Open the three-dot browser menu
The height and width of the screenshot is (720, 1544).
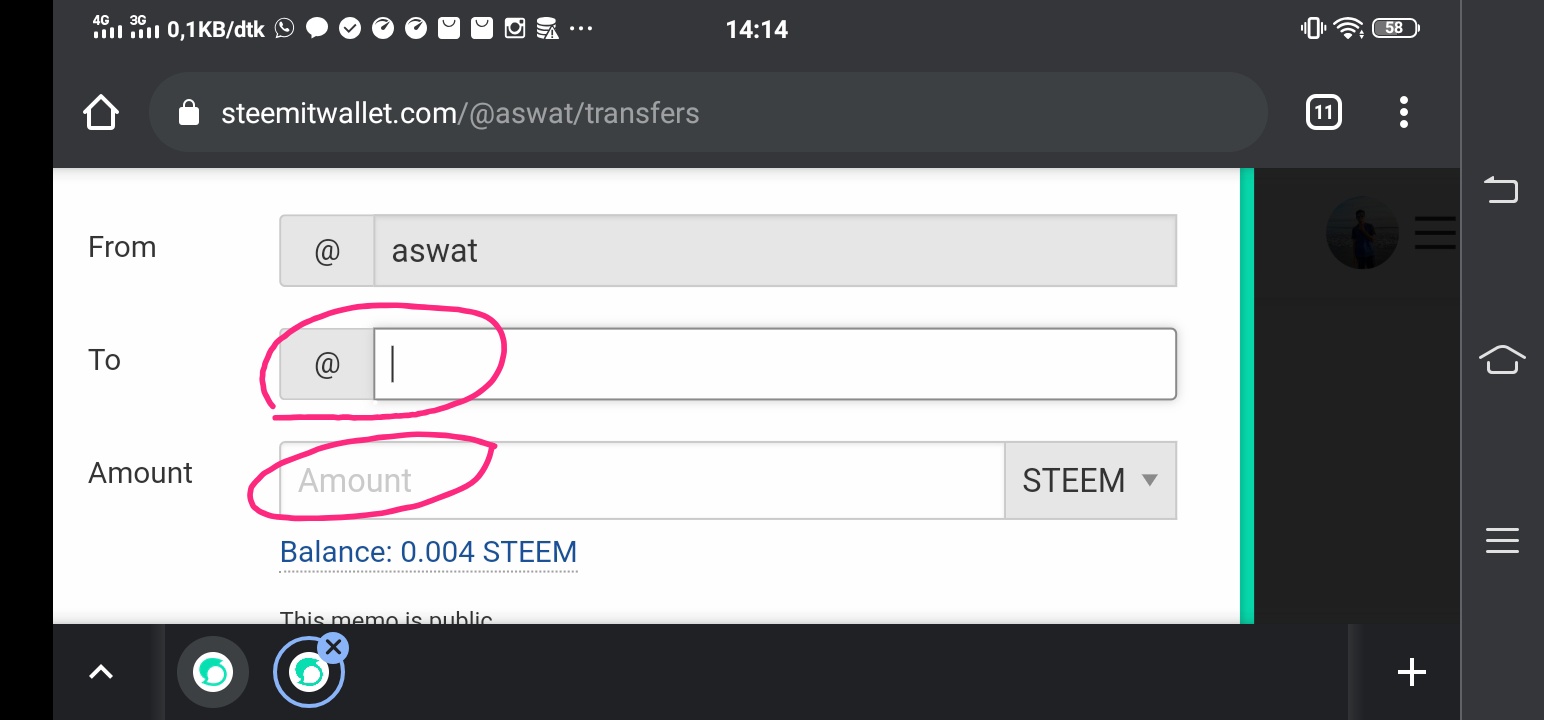tap(1404, 113)
